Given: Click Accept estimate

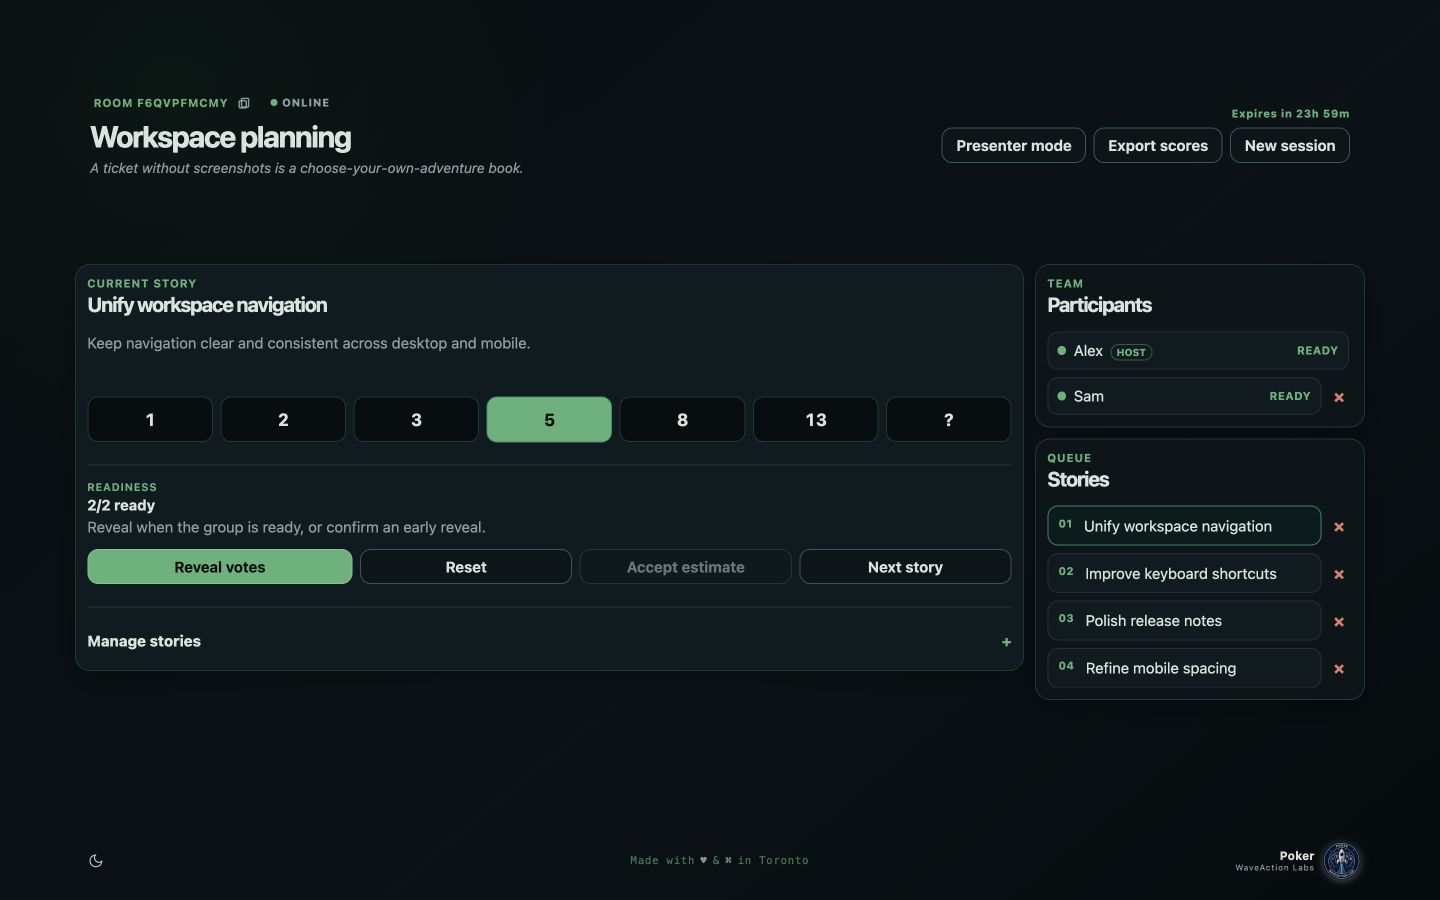Looking at the screenshot, I should [686, 567].
